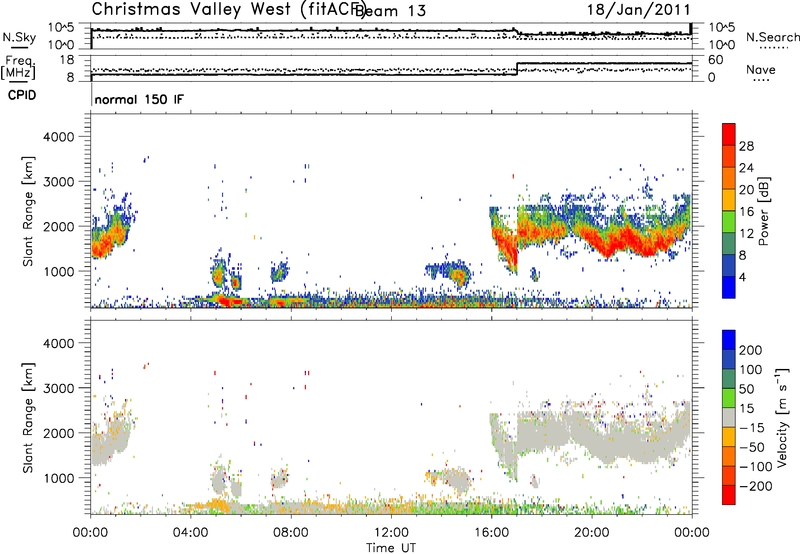800x554 pixels.
Task: Click the 50 label on velocity colorbar
Action: tap(746, 389)
